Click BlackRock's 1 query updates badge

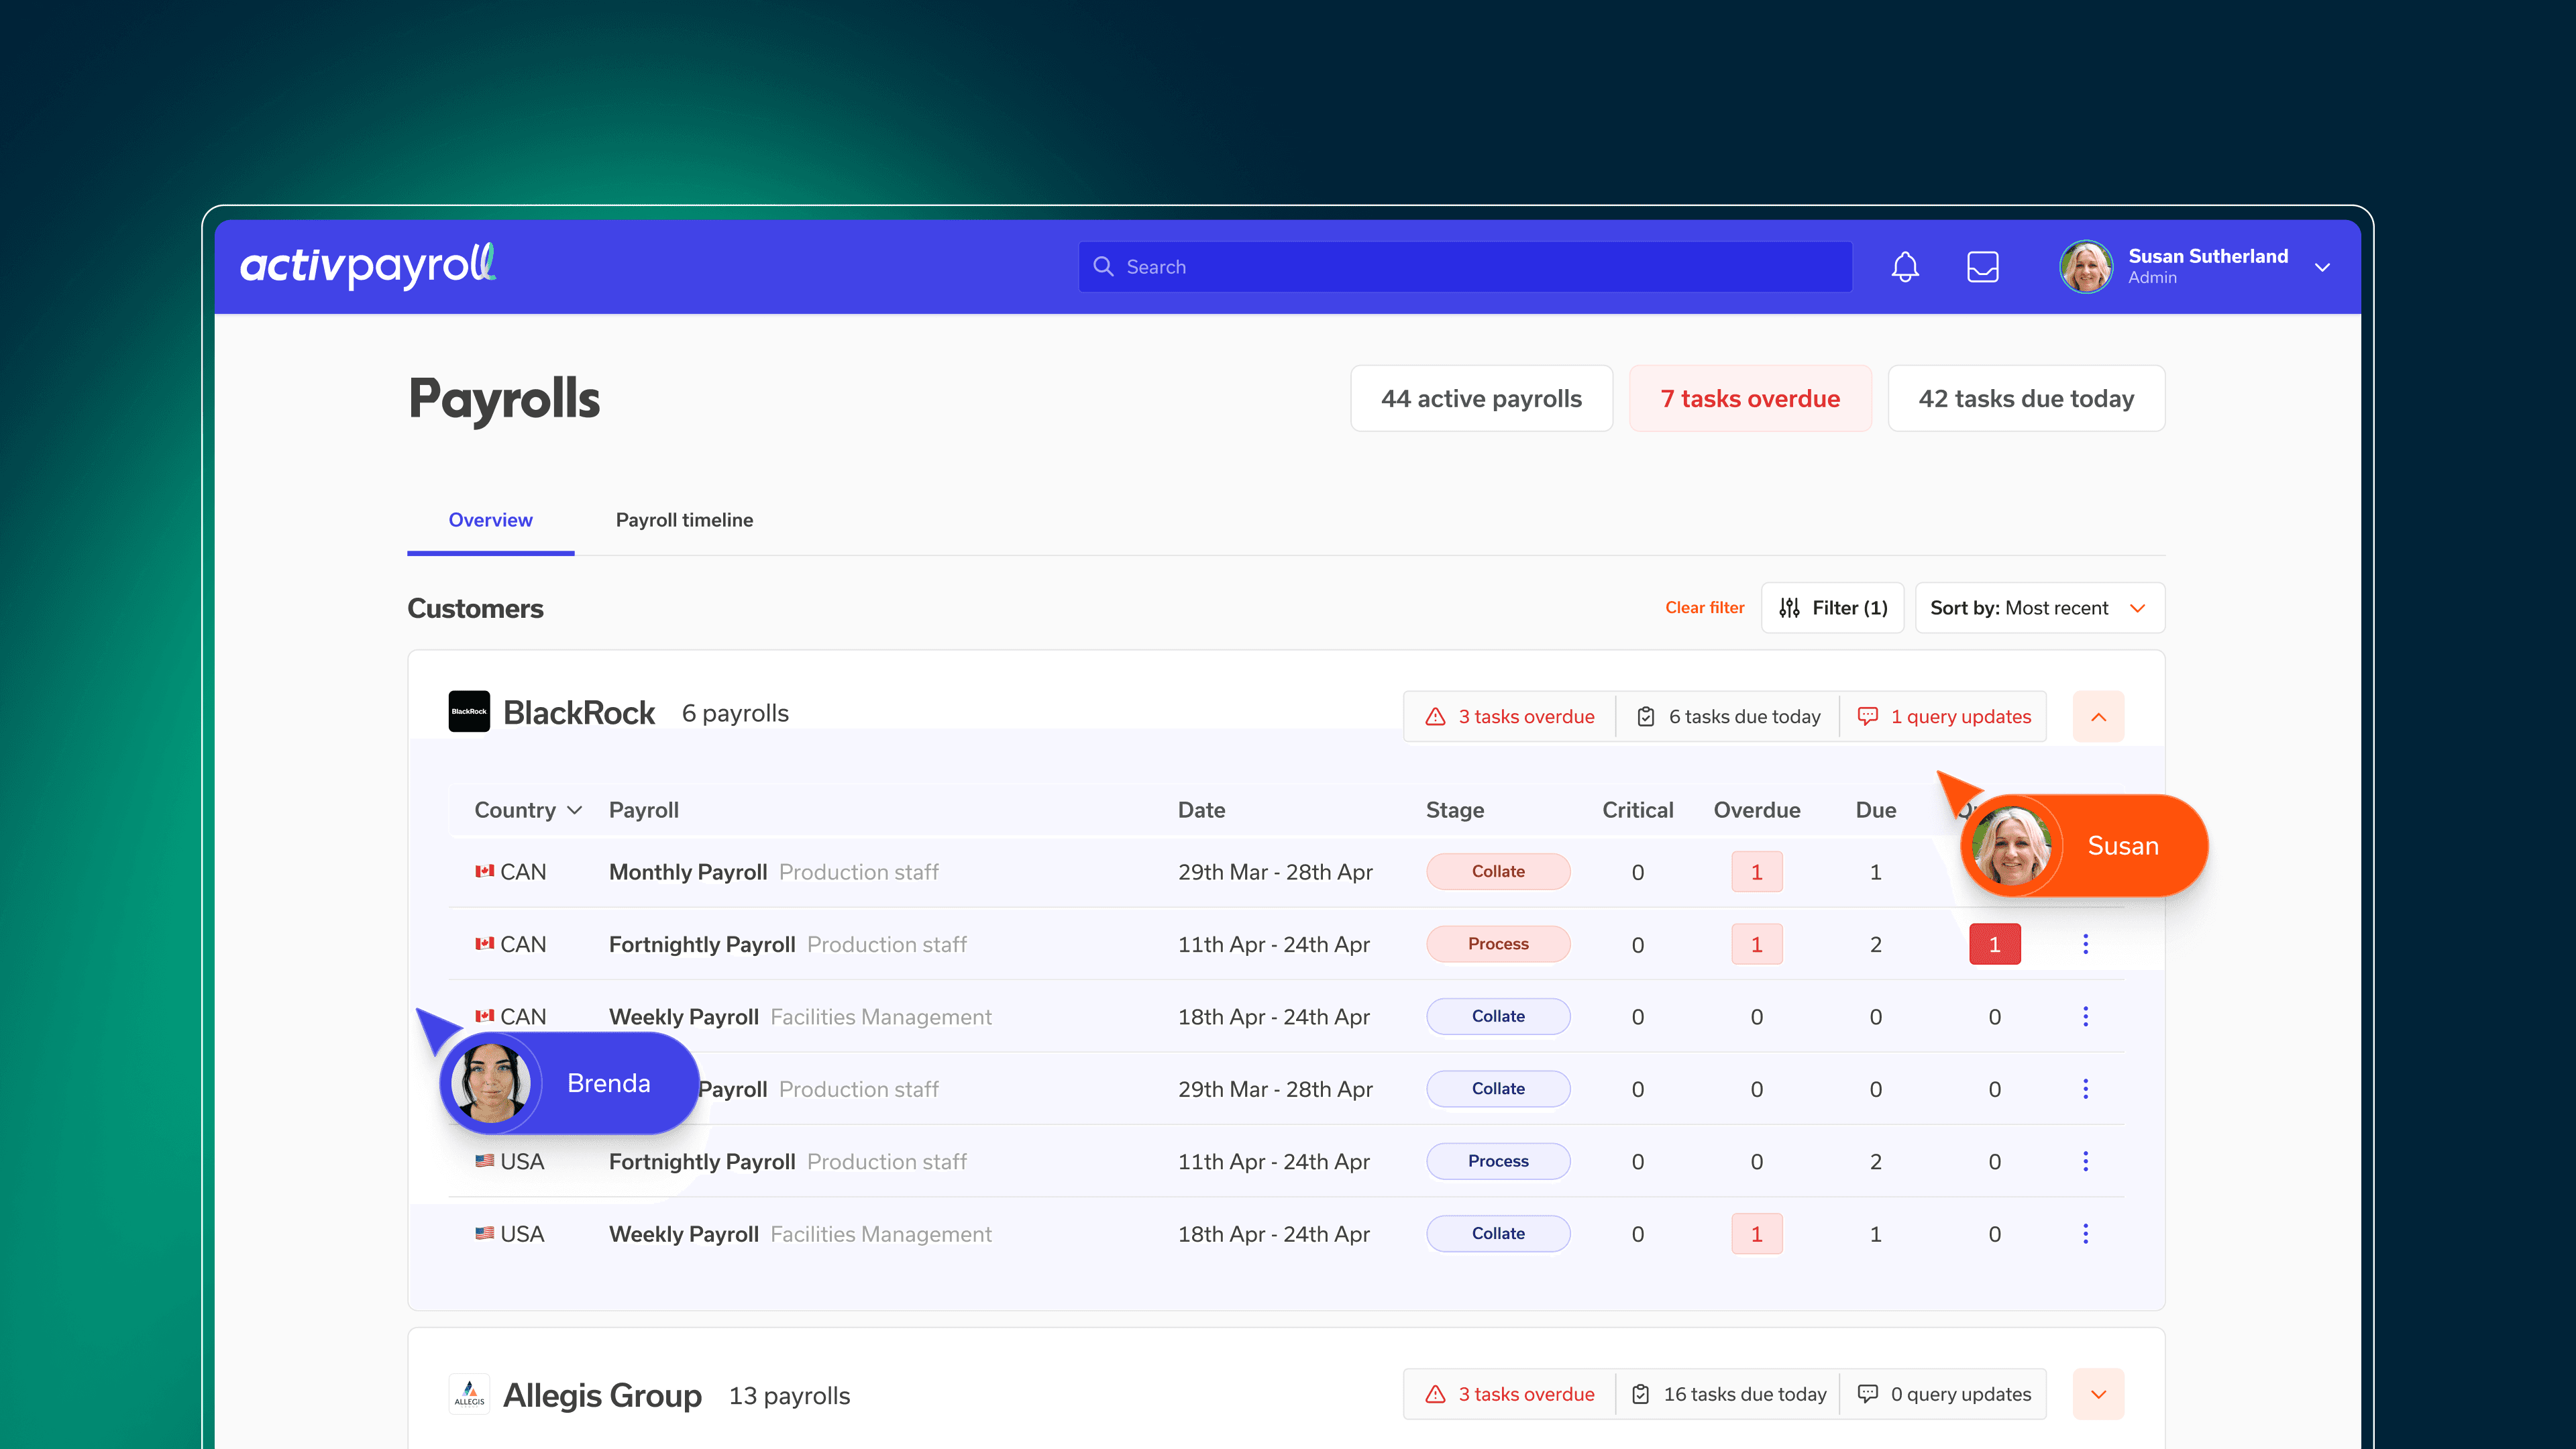1944,717
